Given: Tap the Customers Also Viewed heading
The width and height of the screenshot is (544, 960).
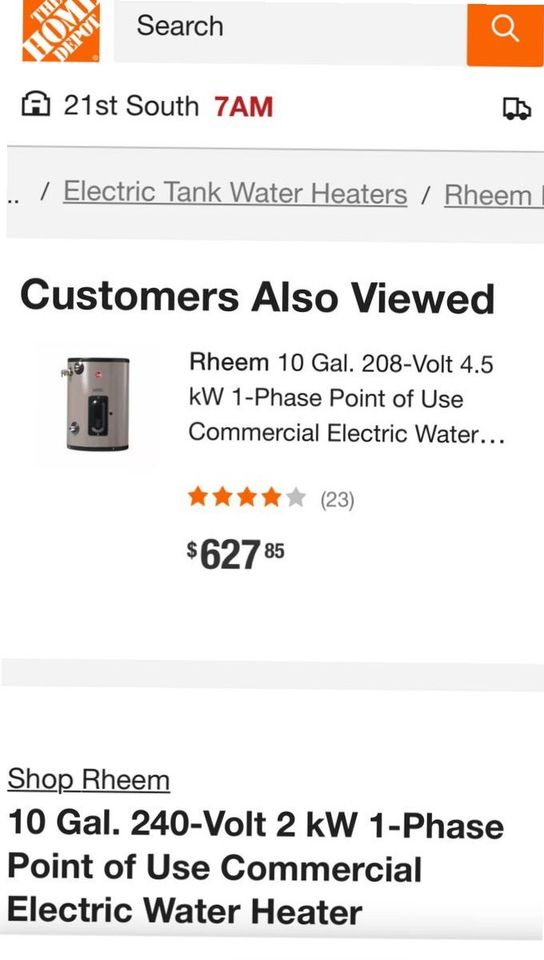Looking at the screenshot, I should (257, 297).
